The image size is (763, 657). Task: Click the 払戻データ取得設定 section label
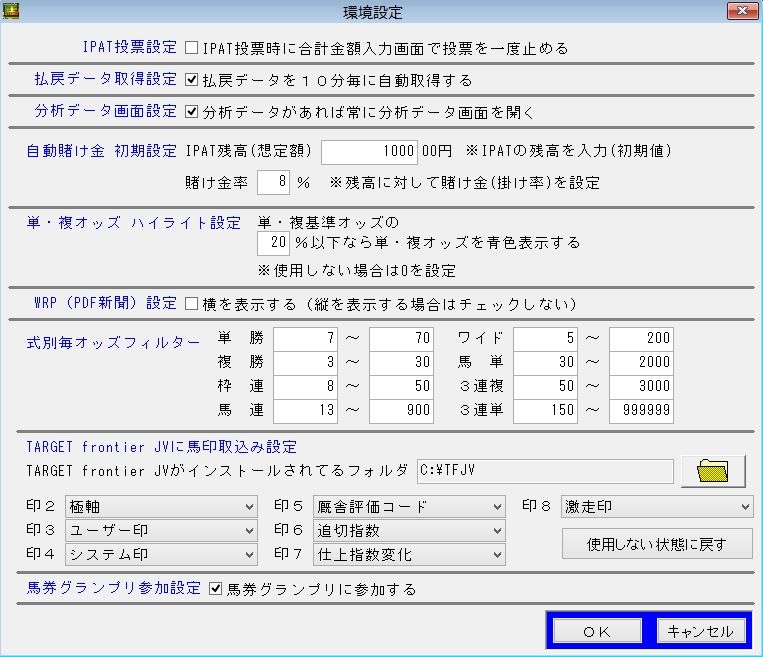click(106, 79)
